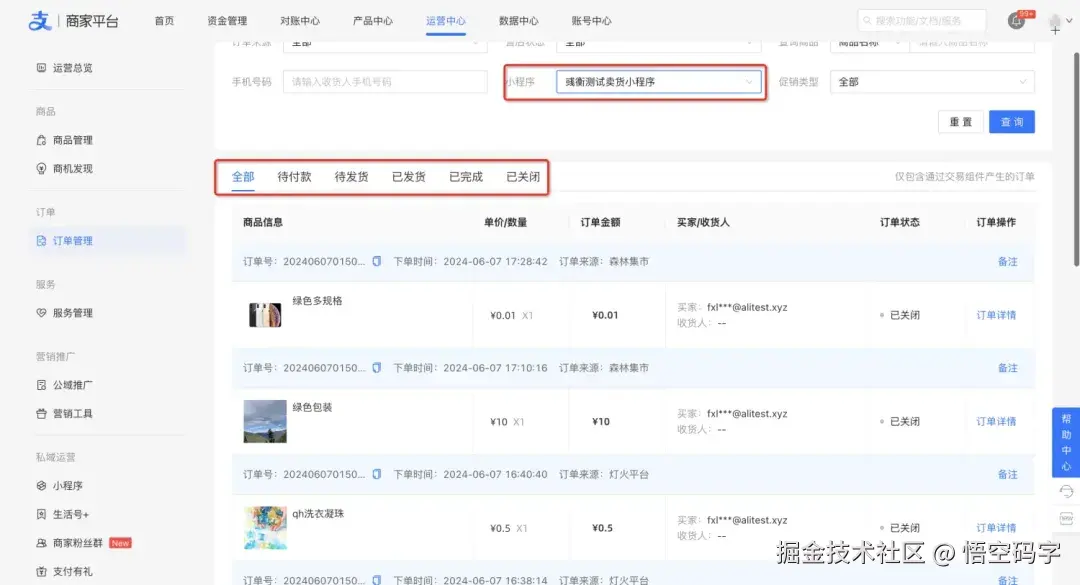
Task: Focus the header search box
Action: (x=922, y=21)
